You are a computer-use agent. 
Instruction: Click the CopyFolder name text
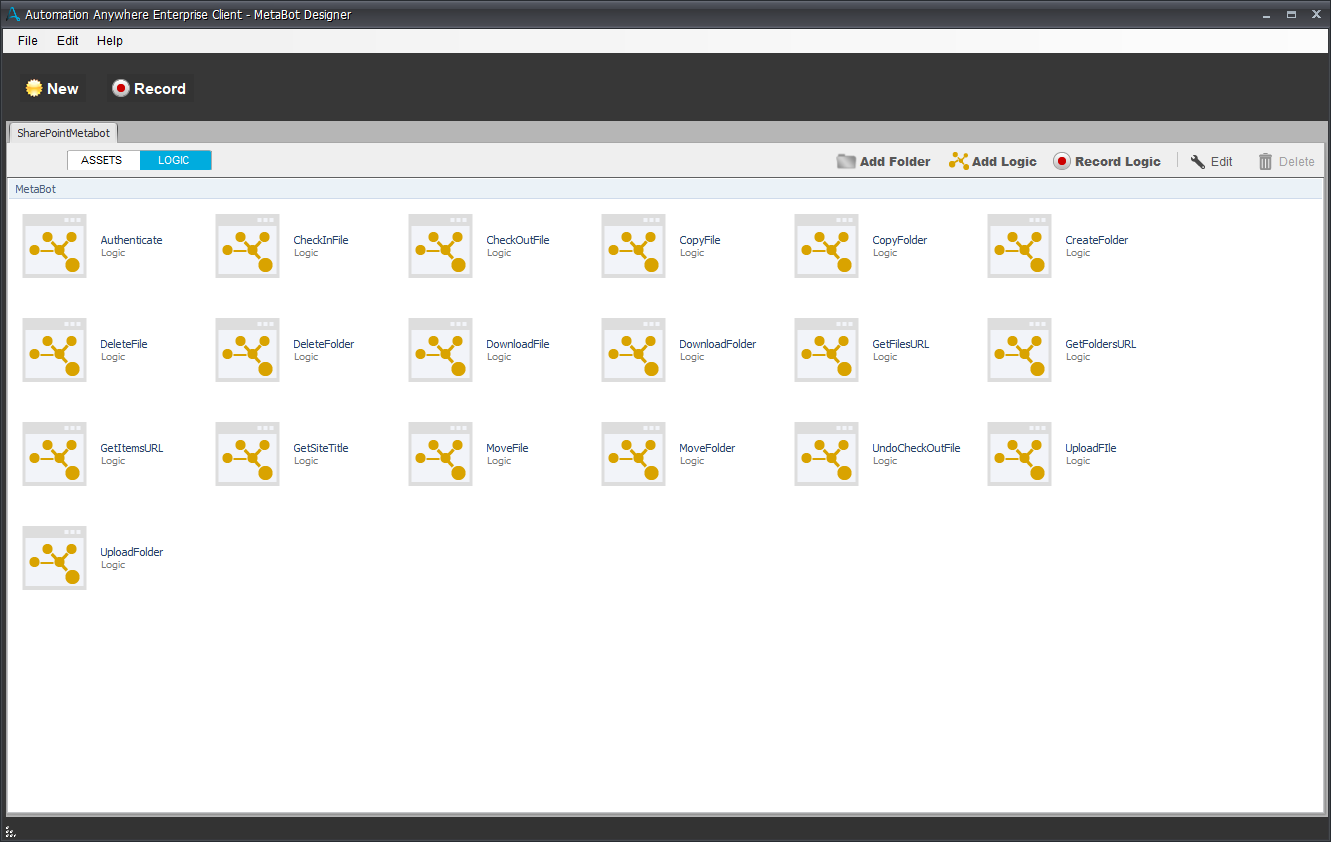coord(900,240)
